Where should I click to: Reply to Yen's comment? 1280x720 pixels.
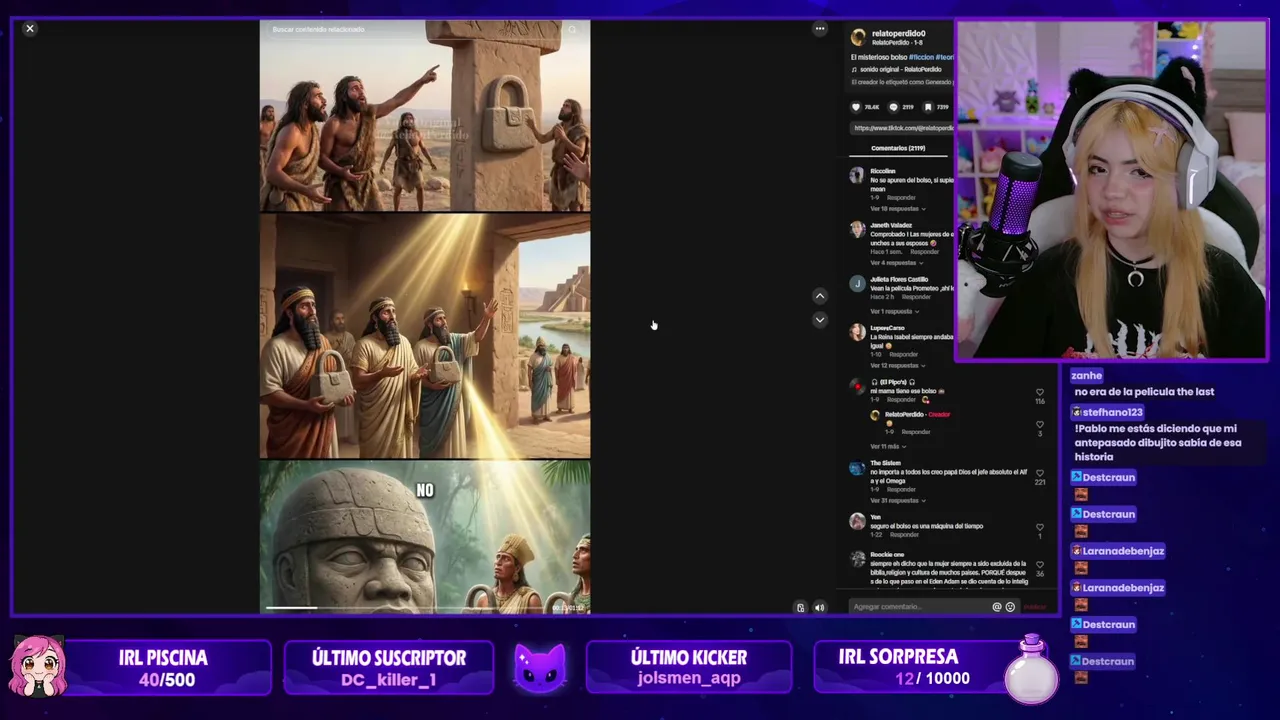click(x=904, y=534)
